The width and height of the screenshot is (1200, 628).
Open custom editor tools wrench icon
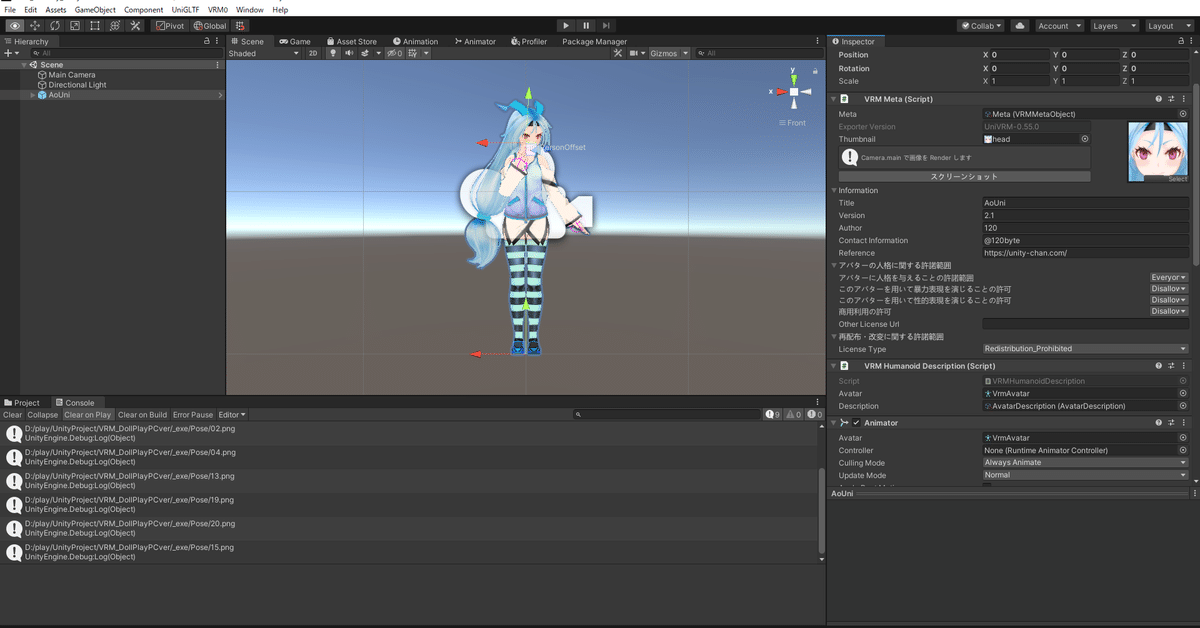click(x=136, y=25)
